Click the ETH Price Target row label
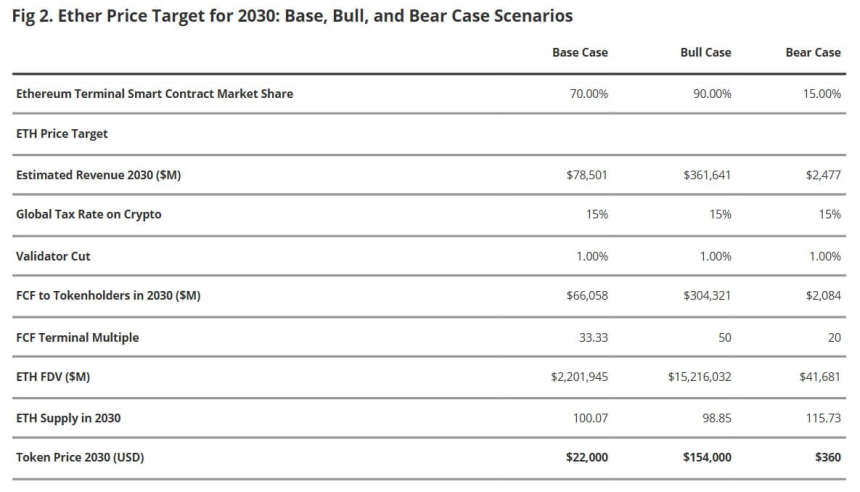 coord(62,133)
